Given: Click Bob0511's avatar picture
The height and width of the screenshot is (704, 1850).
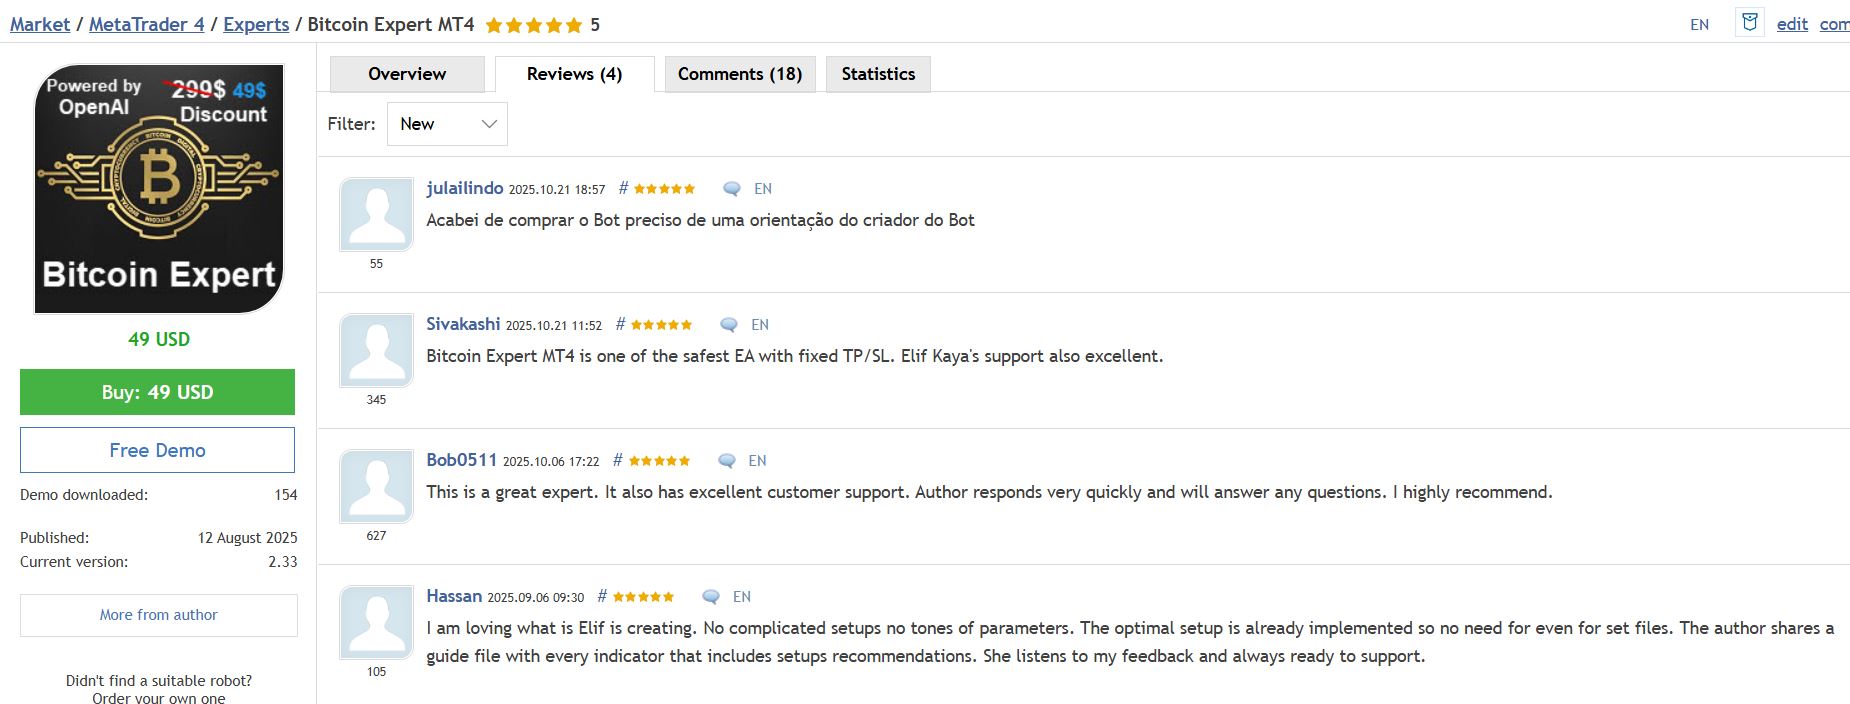Looking at the screenshot, I should point(376,486).
